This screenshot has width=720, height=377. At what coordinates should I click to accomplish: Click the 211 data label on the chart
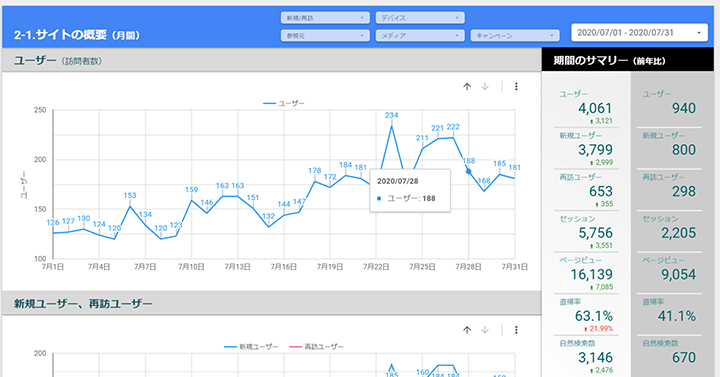[422, 138]
